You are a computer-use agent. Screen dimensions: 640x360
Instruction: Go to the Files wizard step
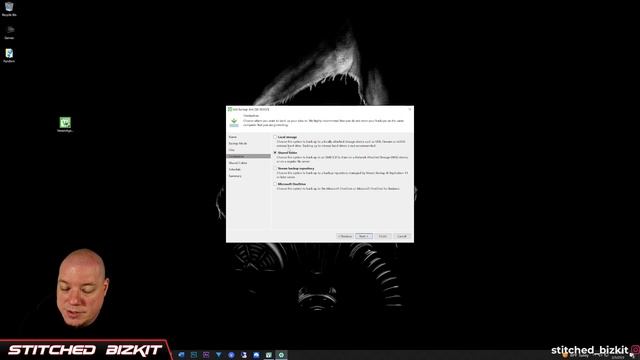click(x=232, y=150)
